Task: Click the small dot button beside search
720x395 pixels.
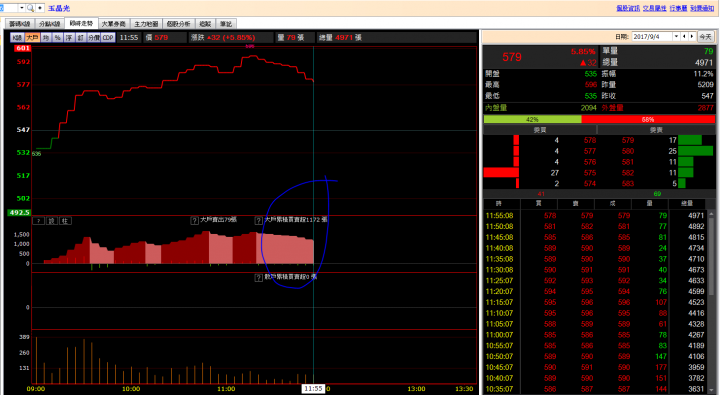Action: pyautogui.click(x=40, y=8)
